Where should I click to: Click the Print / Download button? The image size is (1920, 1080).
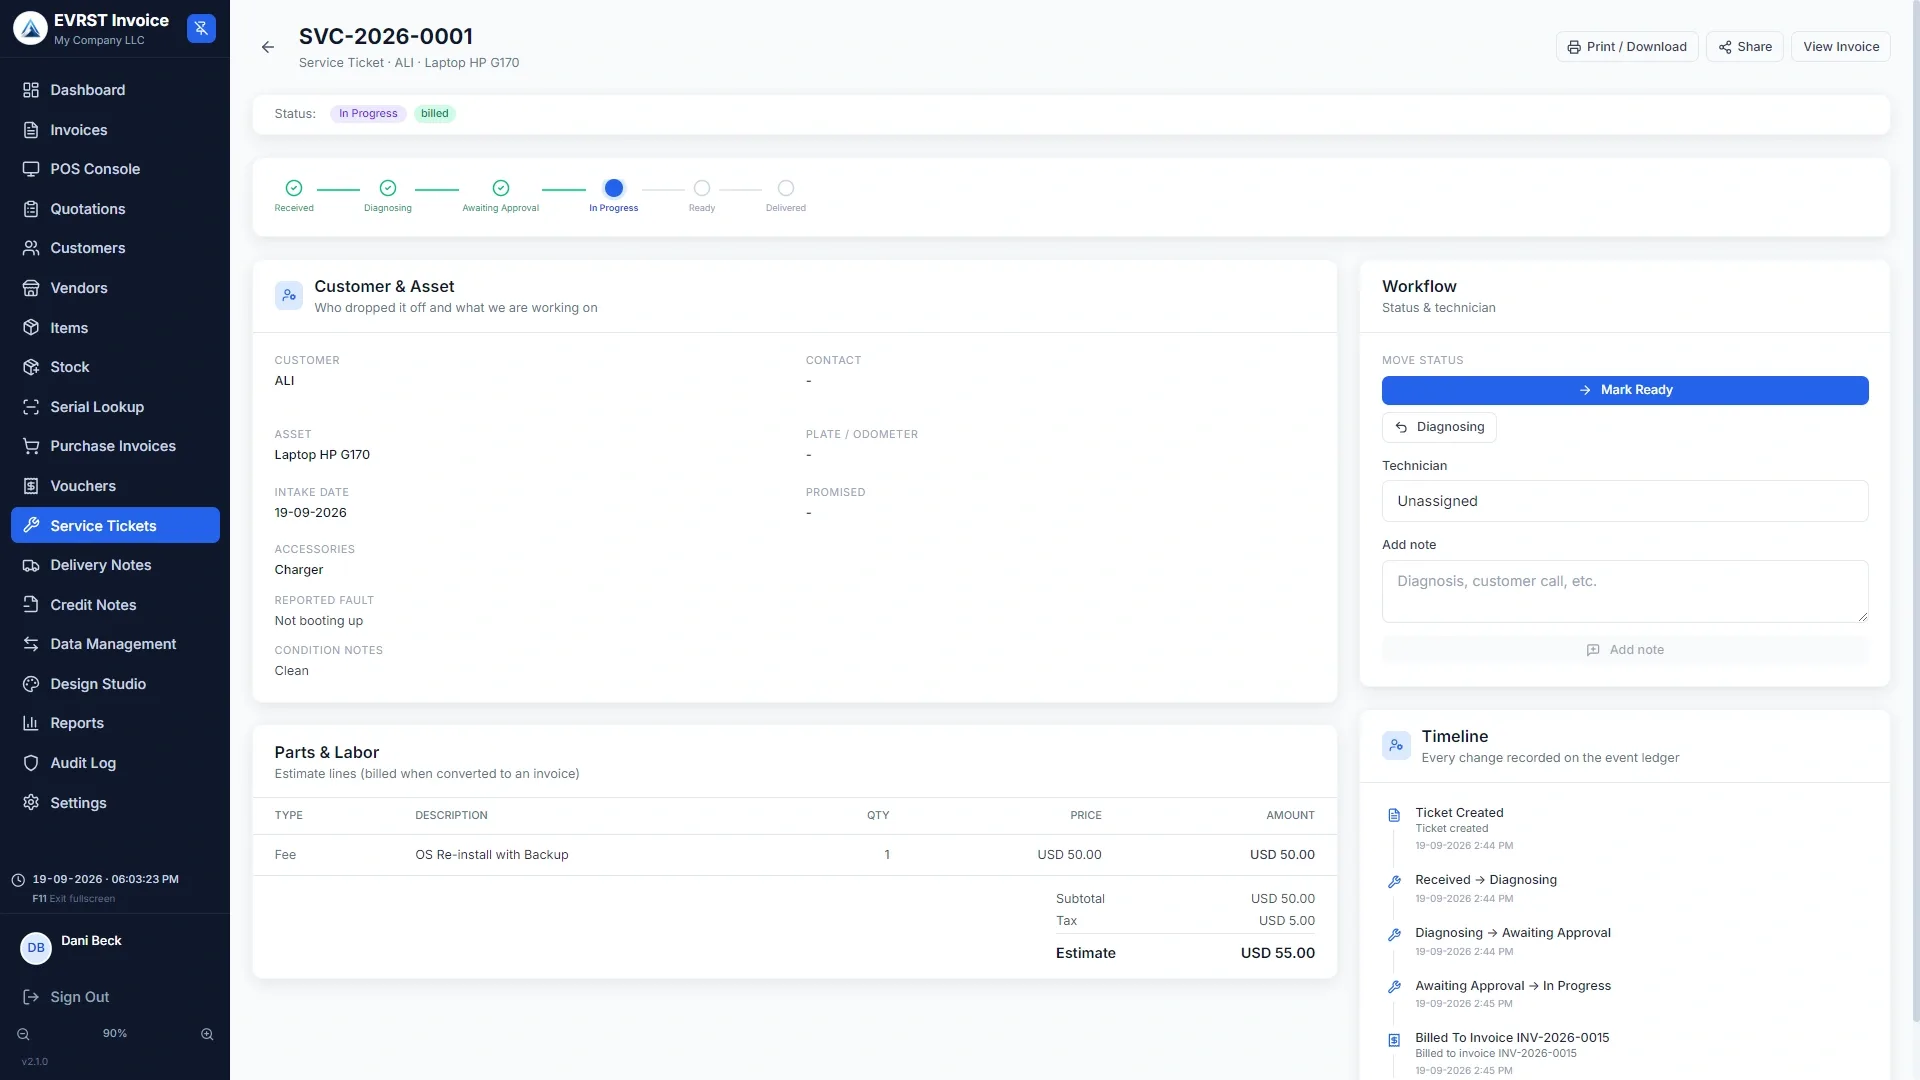point(1626,47)
